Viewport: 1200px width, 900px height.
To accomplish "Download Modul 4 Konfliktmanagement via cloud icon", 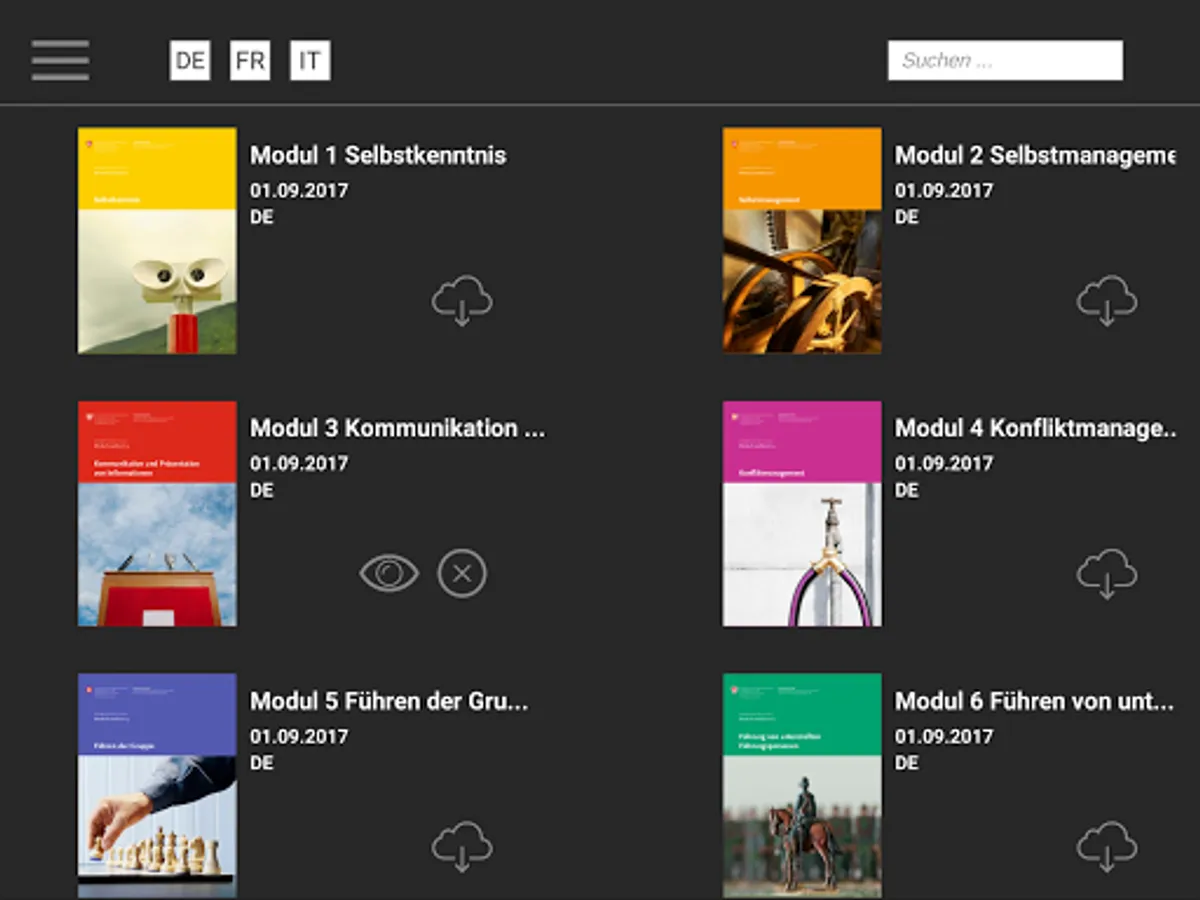I will (1107, 574).
